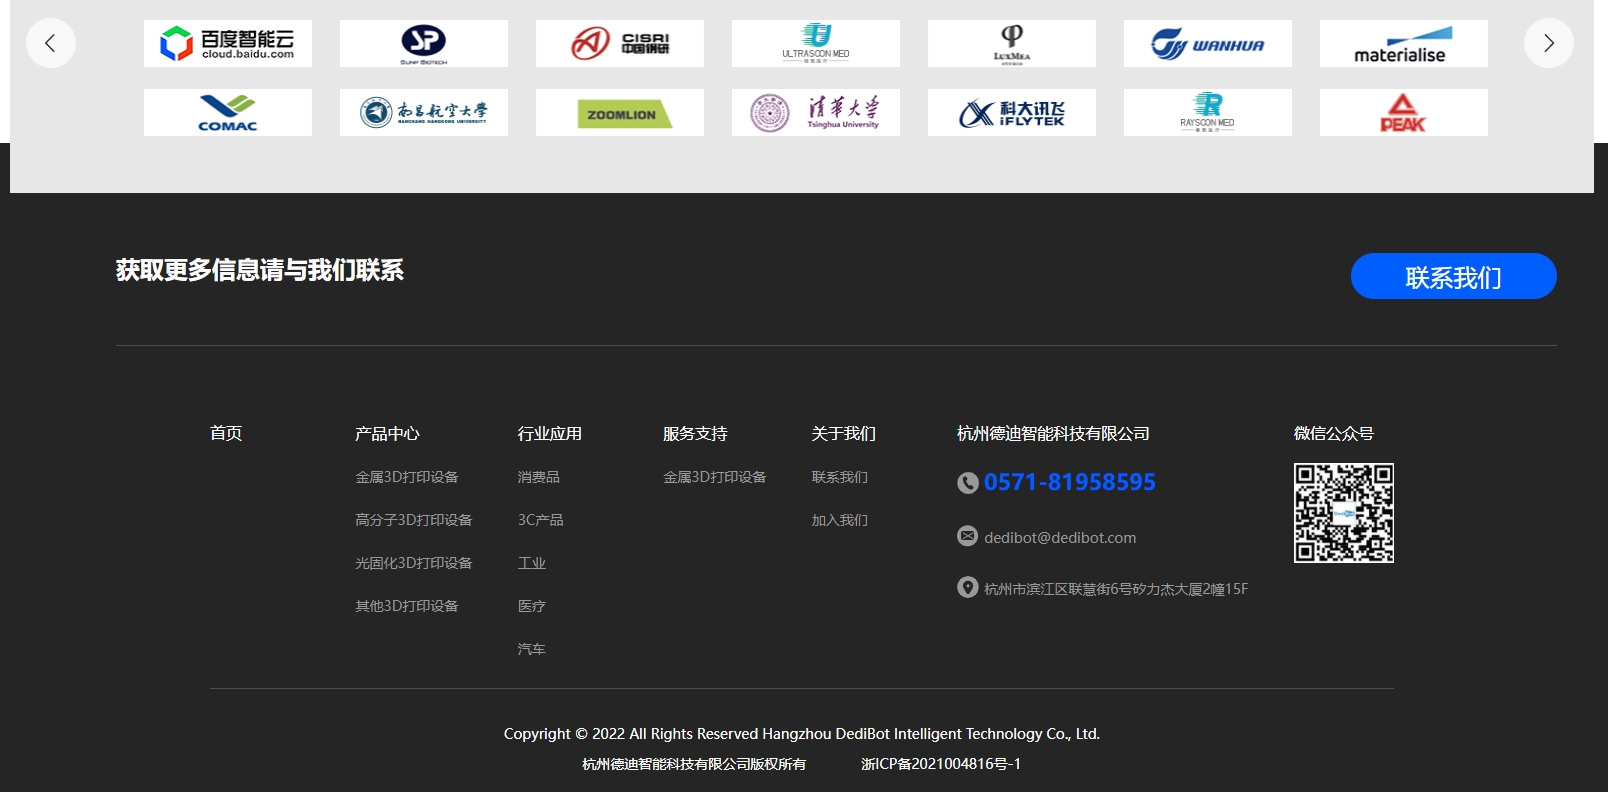
Task: Open the Tsinghua University logo
Action: tap(816, 113)
